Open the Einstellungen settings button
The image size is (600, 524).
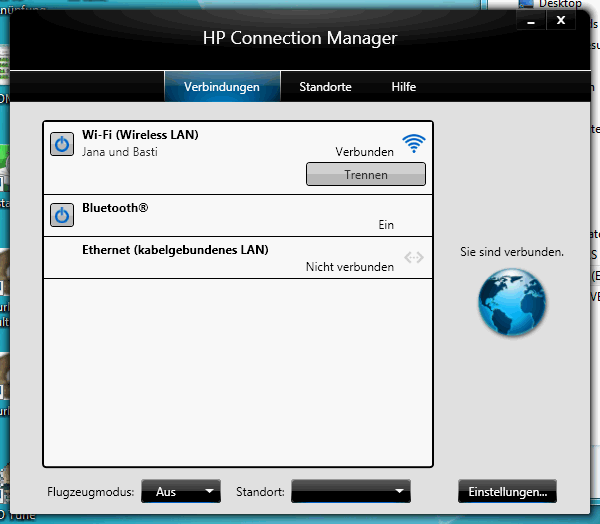507,491
